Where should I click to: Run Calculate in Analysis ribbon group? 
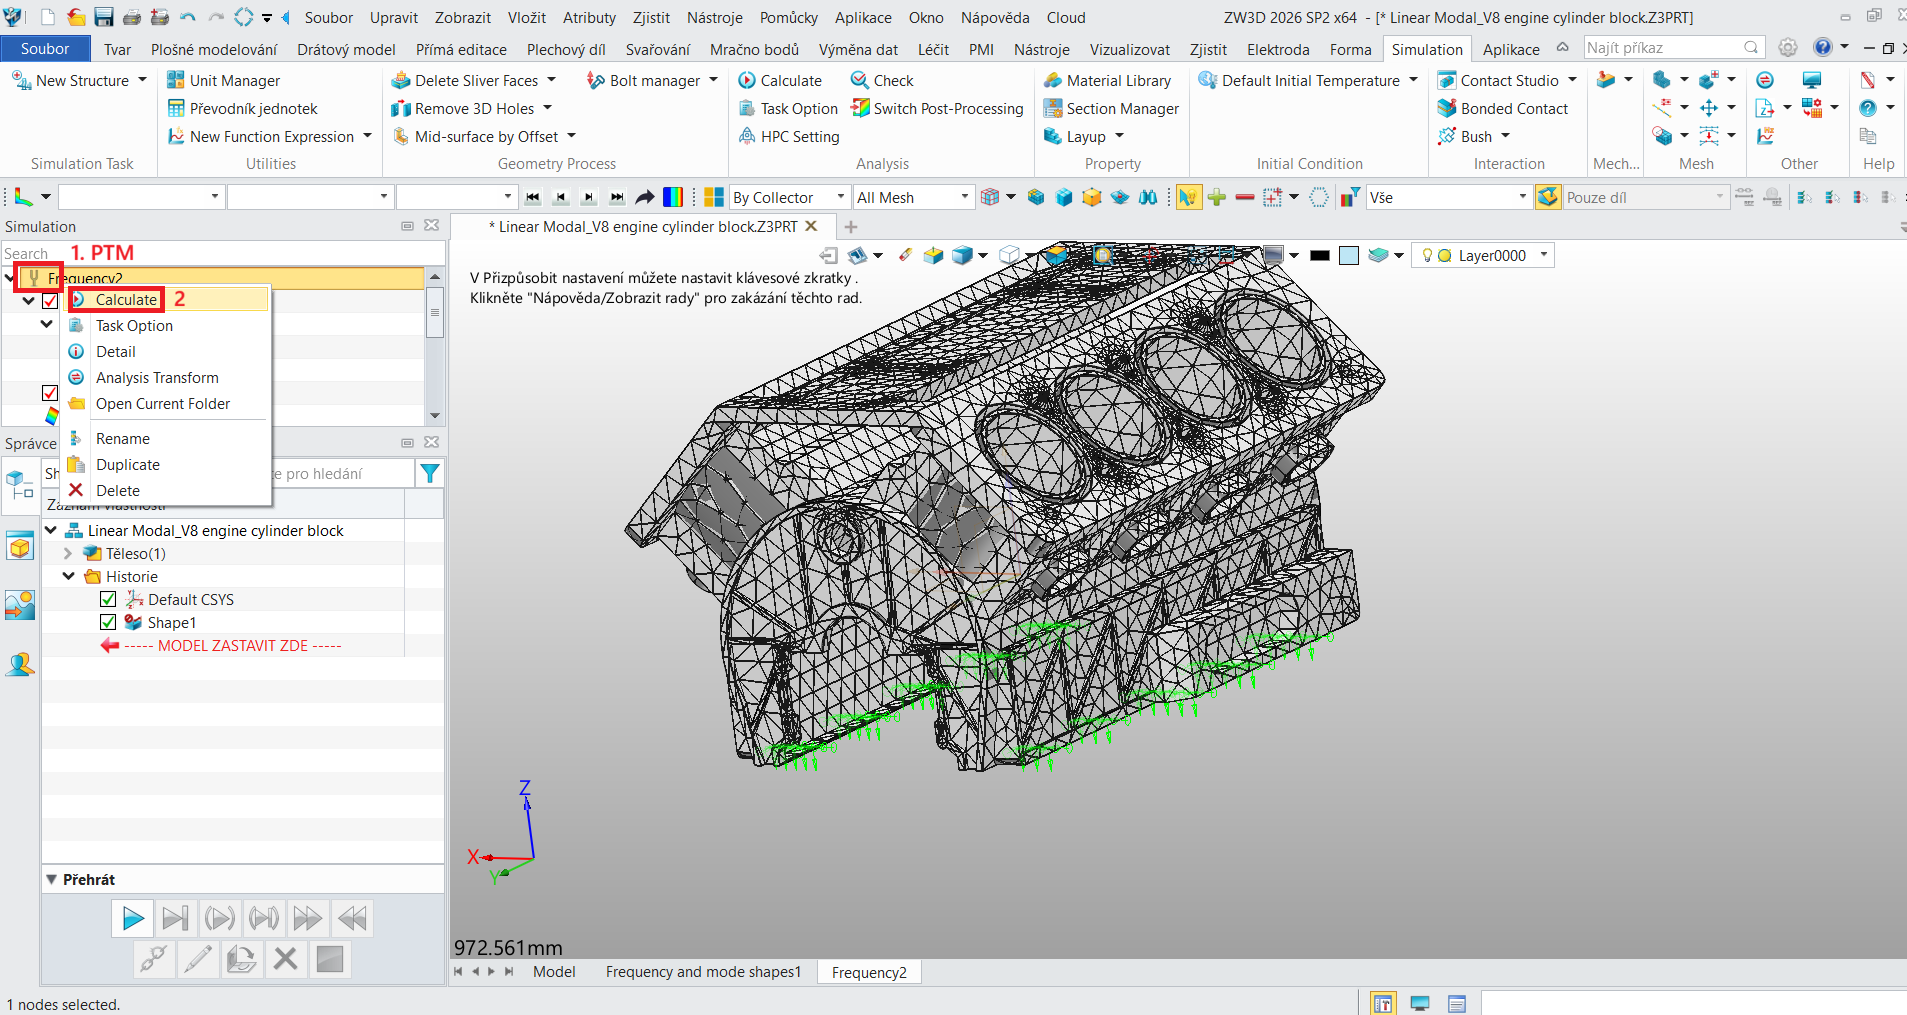click(x=780, y=80)
